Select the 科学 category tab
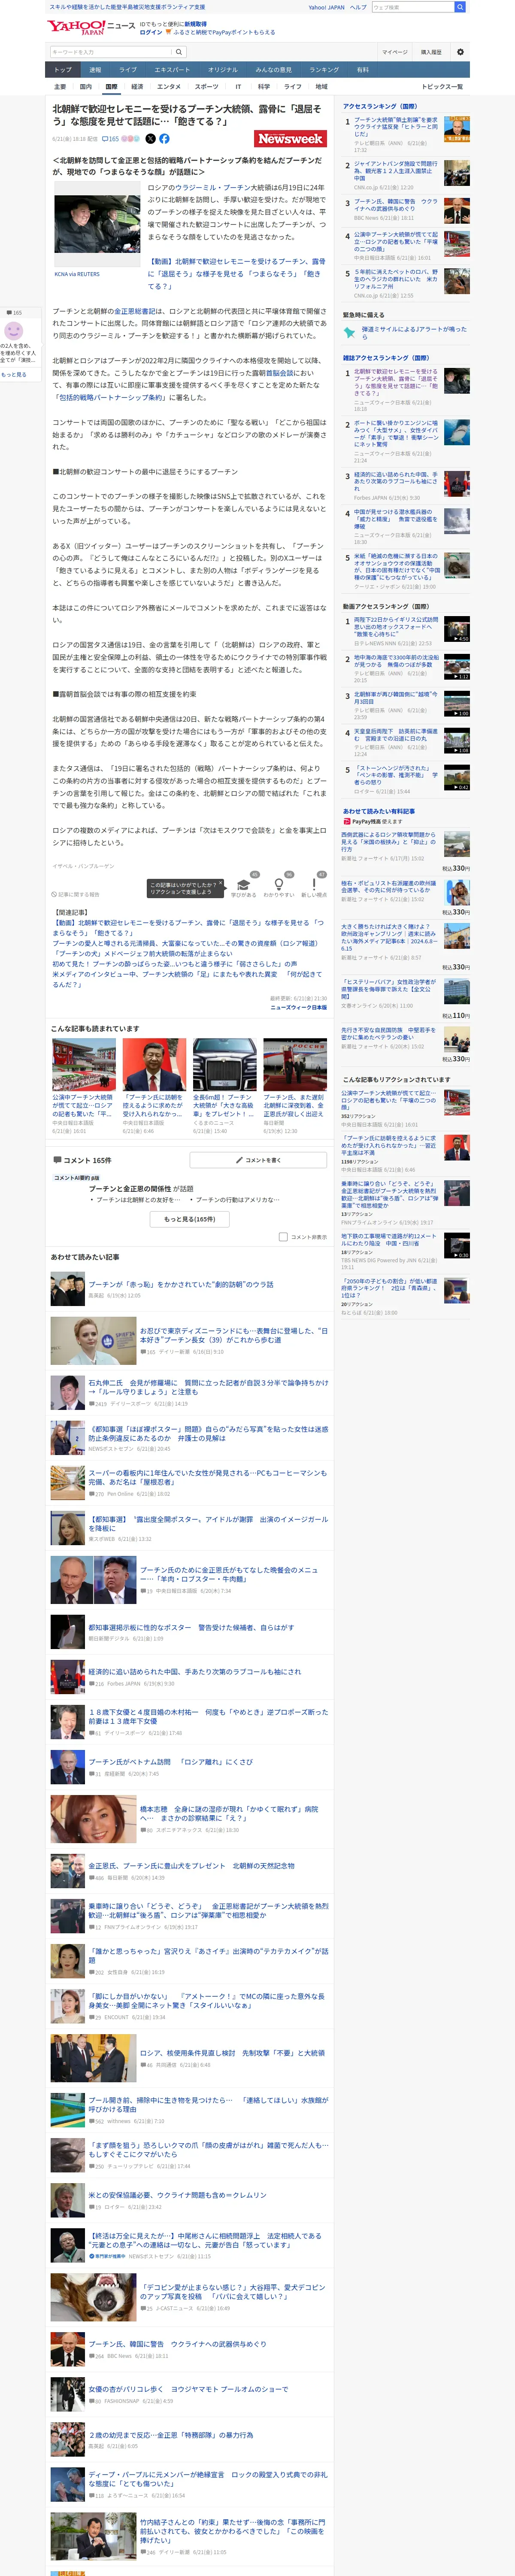515x2576 pixels. [264, 87]
